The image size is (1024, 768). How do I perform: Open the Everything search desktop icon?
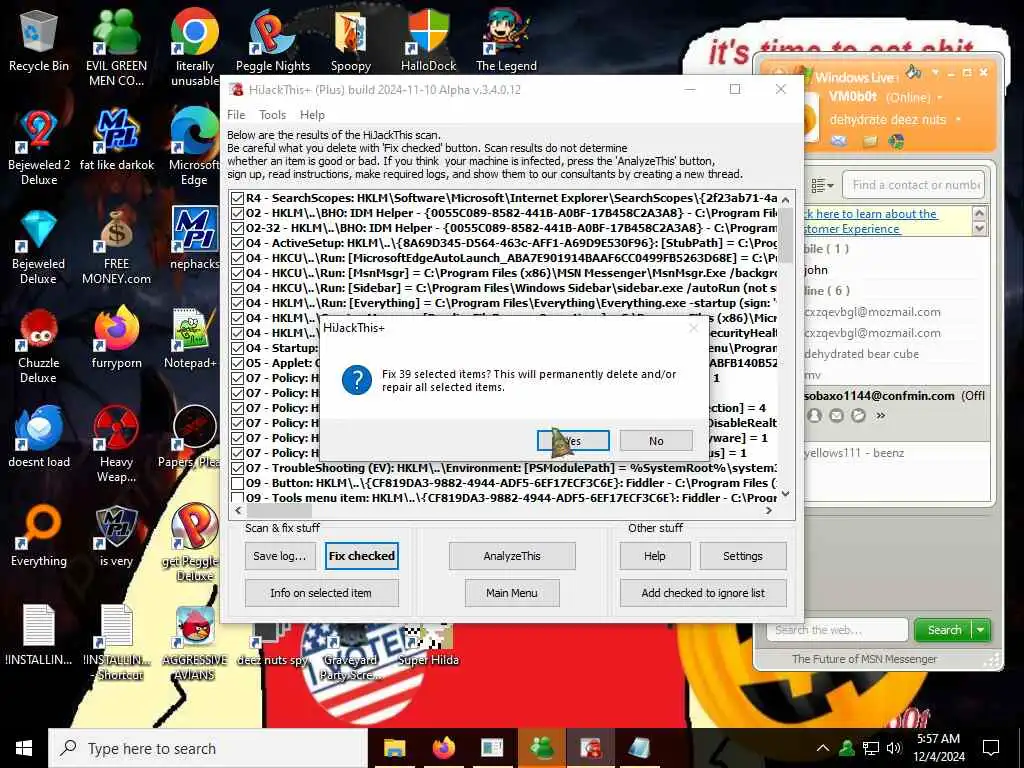[39, 536]
